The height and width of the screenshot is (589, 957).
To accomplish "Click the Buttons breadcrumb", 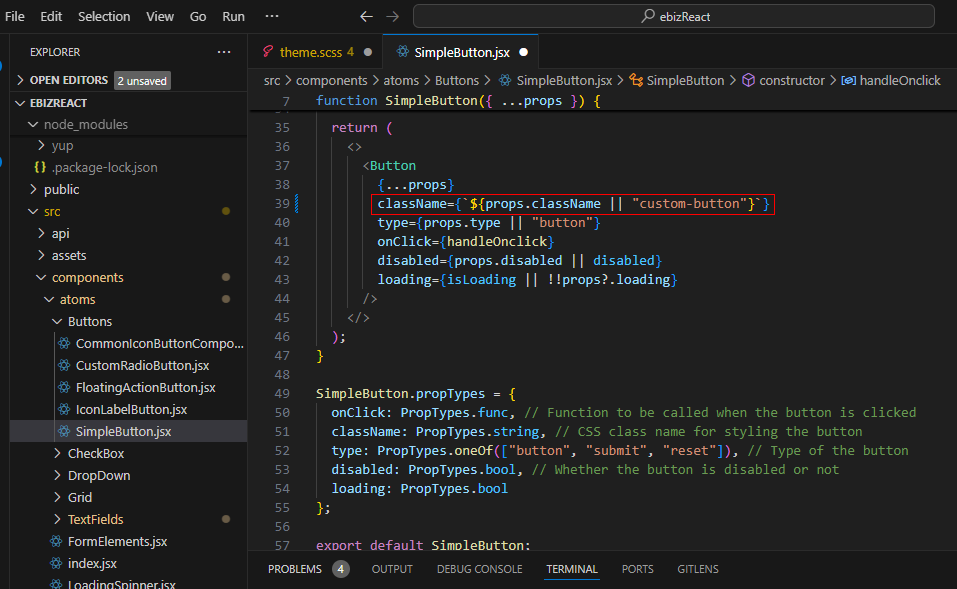I will pos(457,81).
